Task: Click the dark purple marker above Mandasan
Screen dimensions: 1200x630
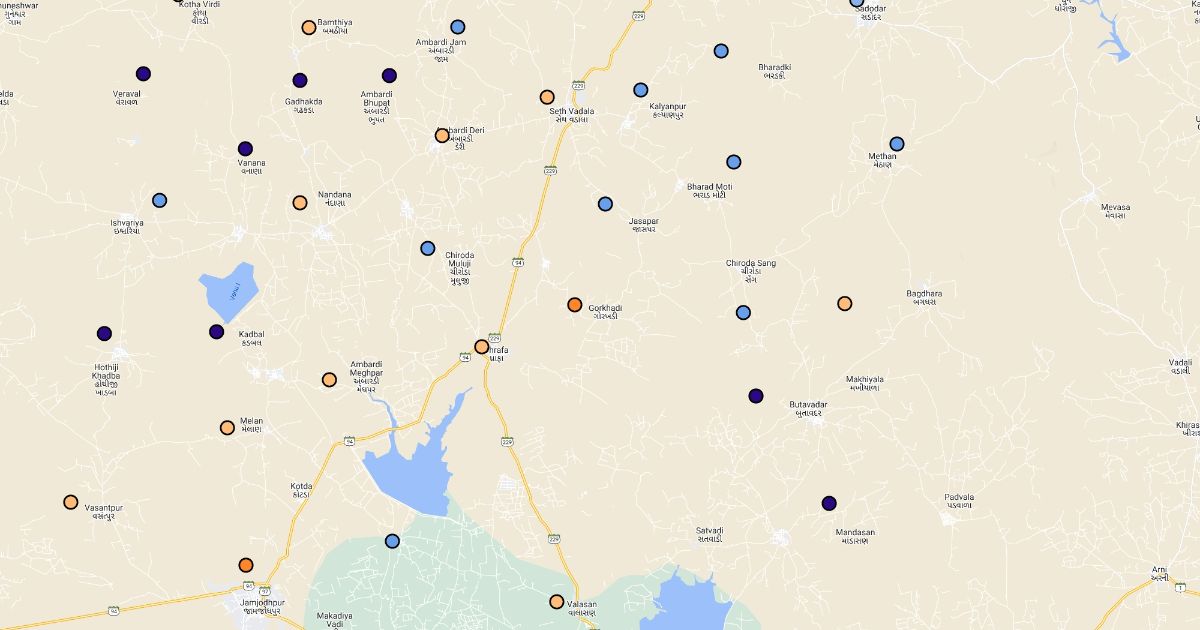Action: point(829,503)
